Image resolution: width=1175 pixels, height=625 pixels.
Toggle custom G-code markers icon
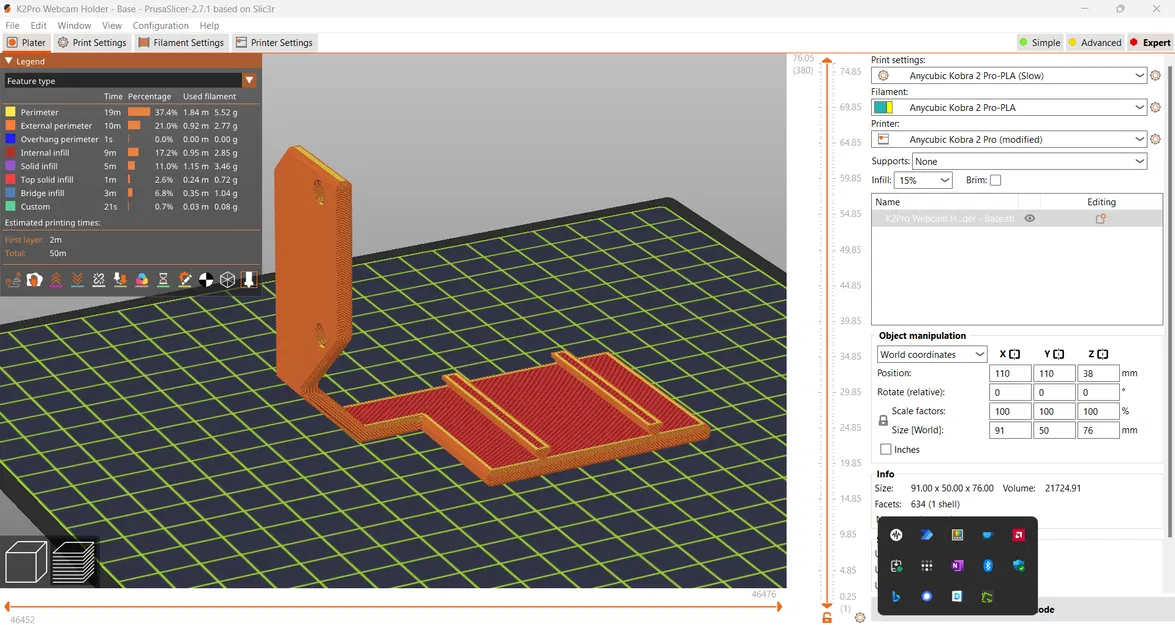[x=184, y=280]
